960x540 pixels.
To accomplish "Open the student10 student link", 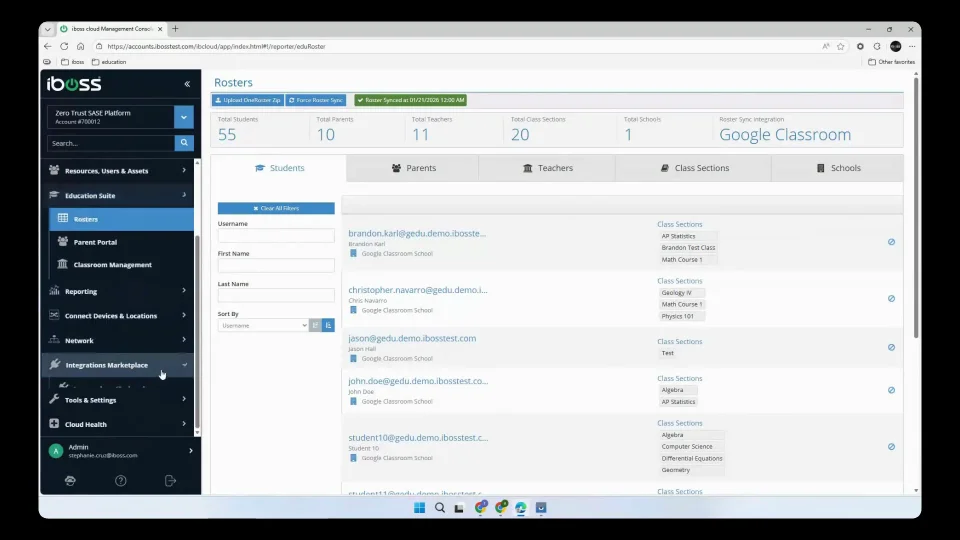I will pos(418,438).
